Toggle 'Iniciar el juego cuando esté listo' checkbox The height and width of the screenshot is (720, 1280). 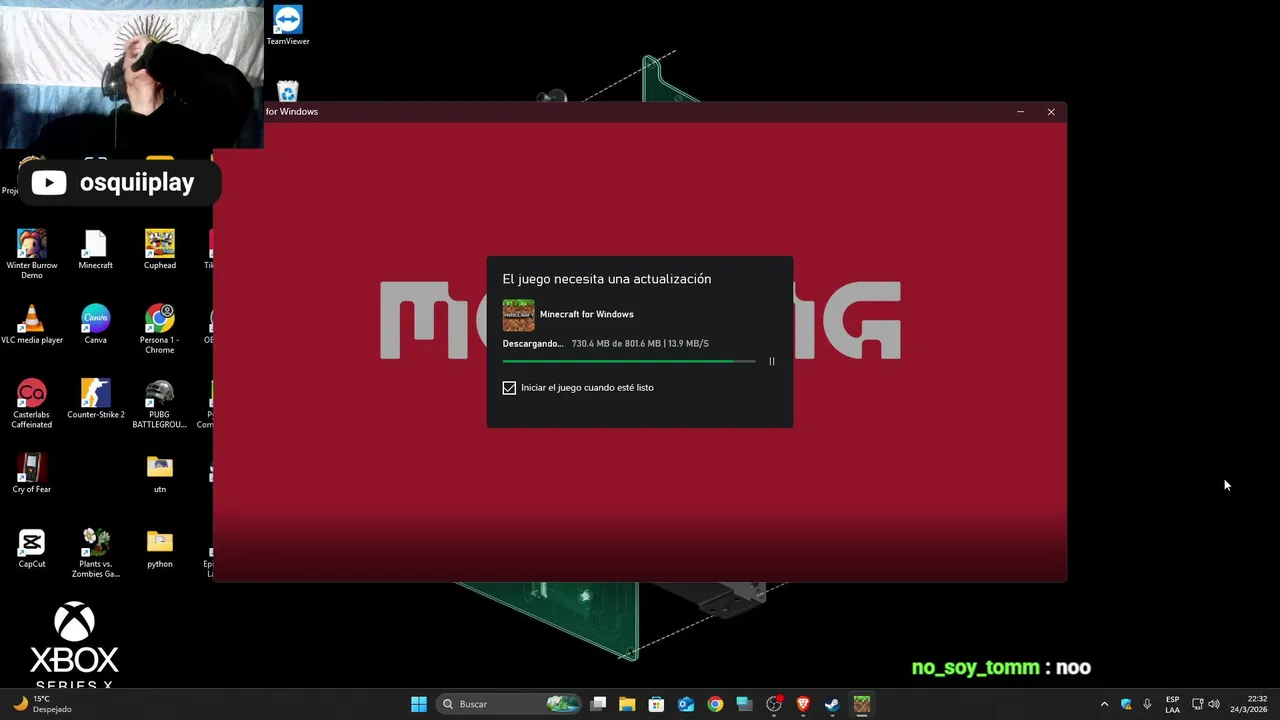(x=509, y=388)
